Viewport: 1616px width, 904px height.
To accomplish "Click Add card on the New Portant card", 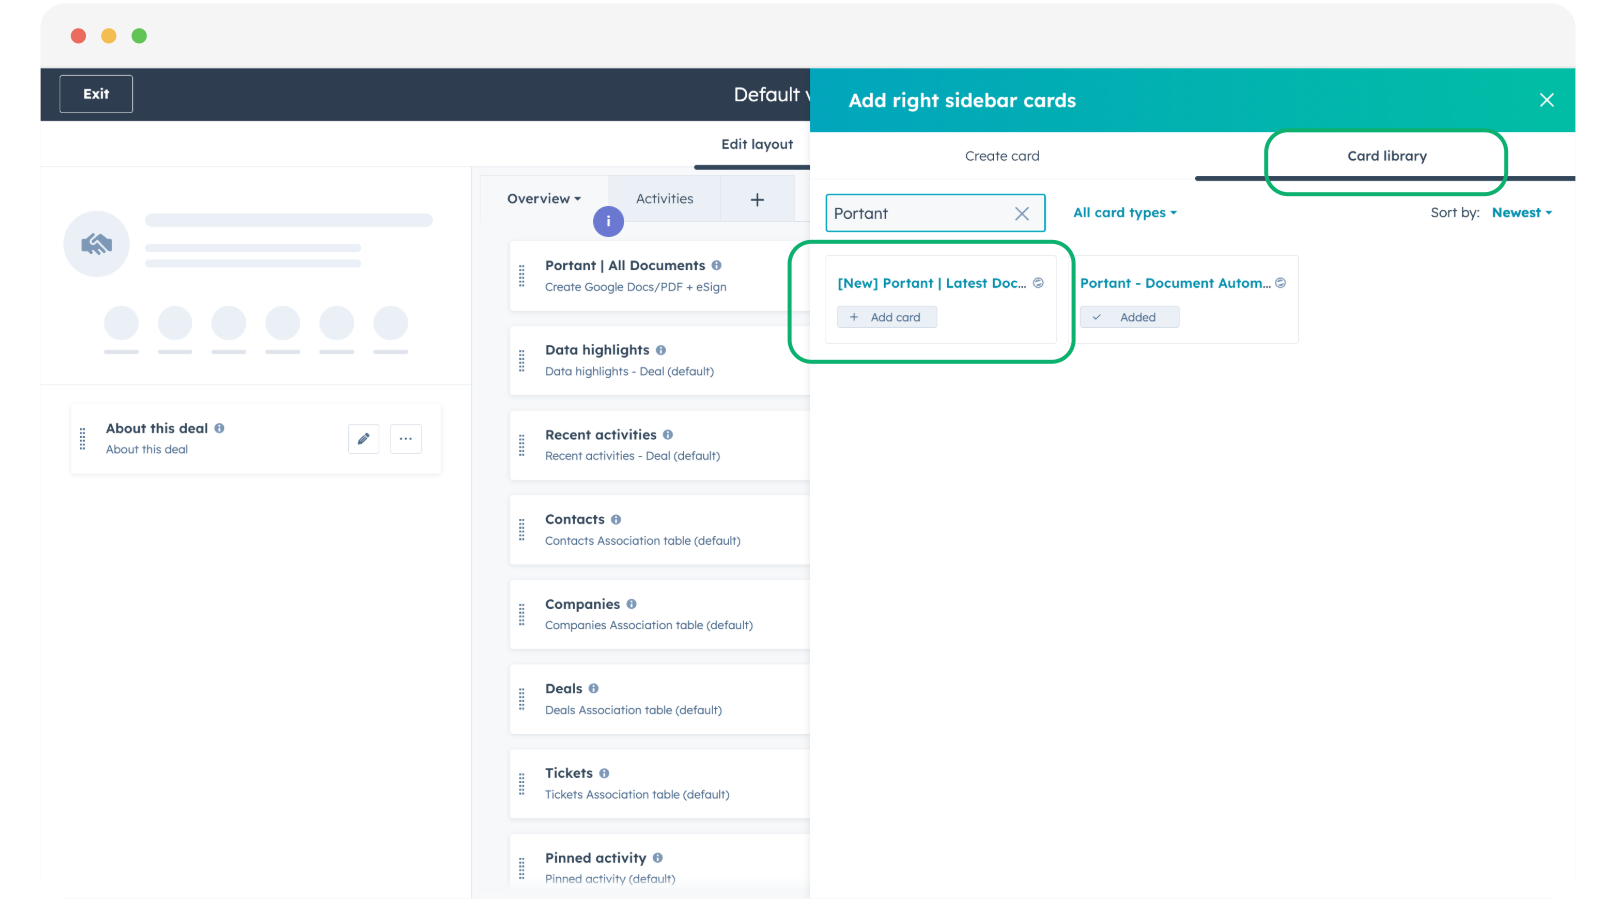I will click(x=886, y=317).
